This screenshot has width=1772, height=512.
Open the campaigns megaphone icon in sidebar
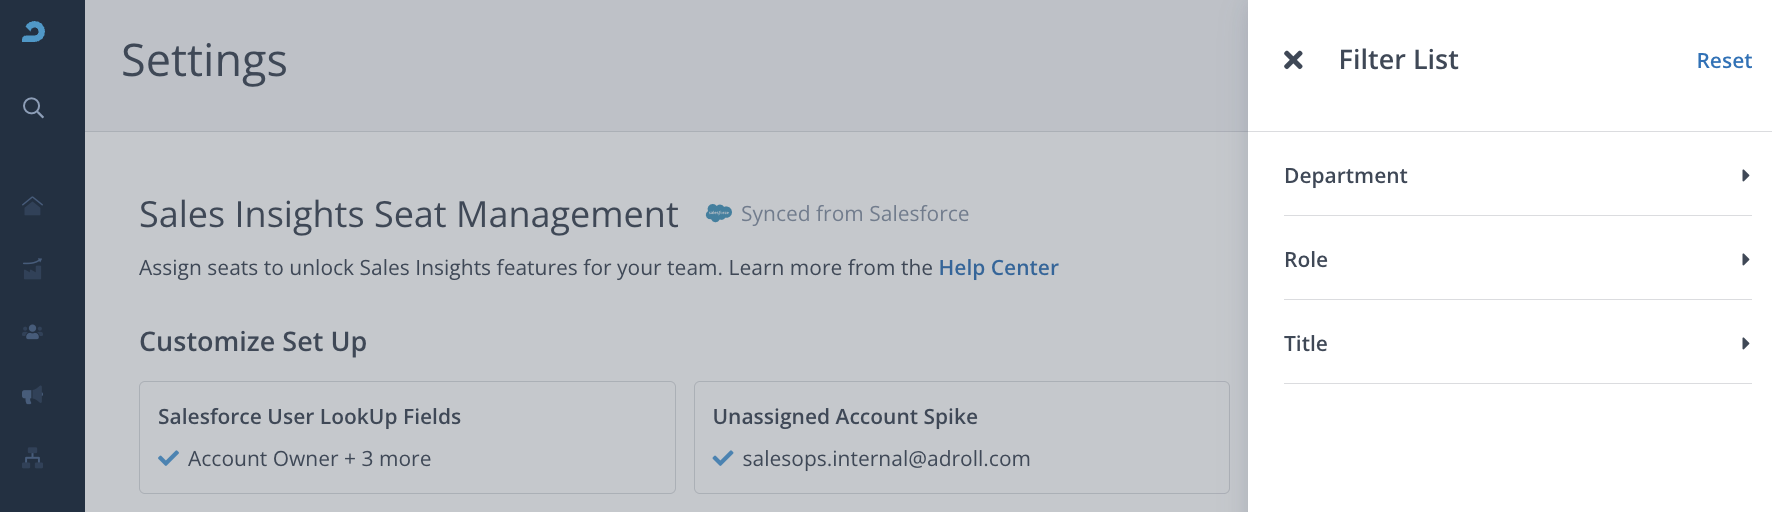(33, 396)
